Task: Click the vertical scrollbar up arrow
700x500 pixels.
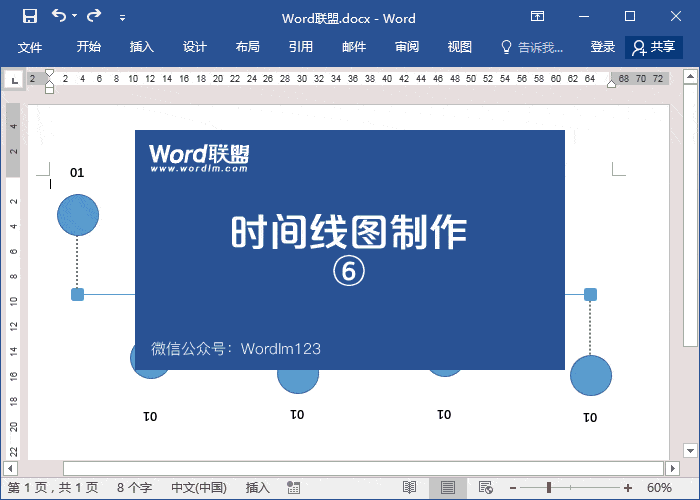Action: point(690,76)
